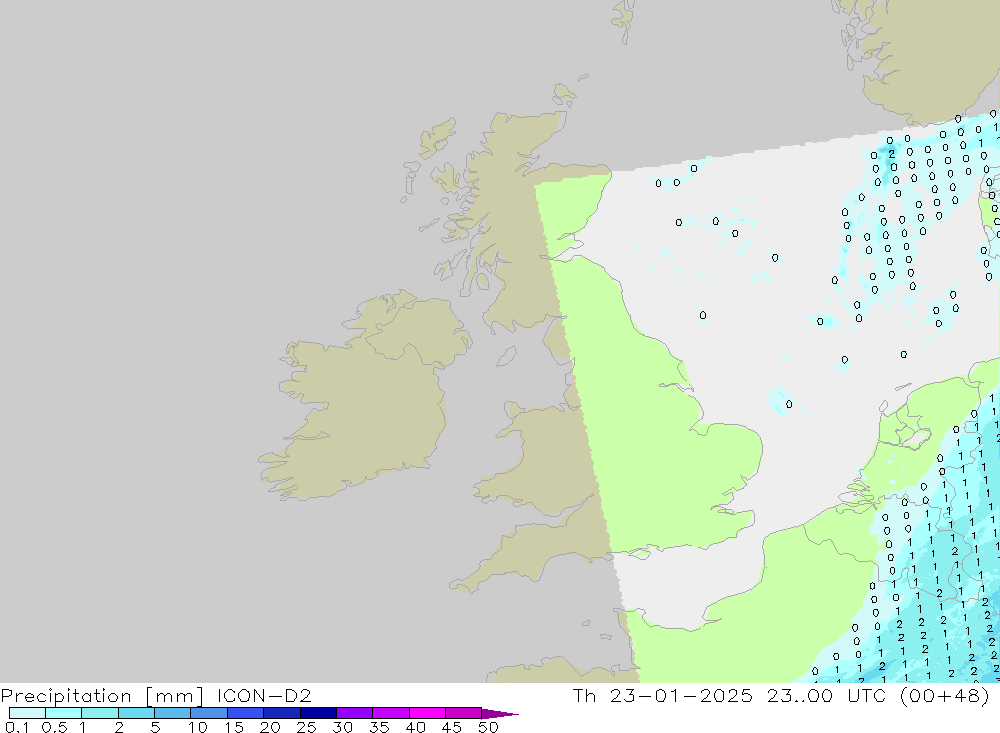Click the '30' legend scale label
1000x733 pixels.
[343, 727]
